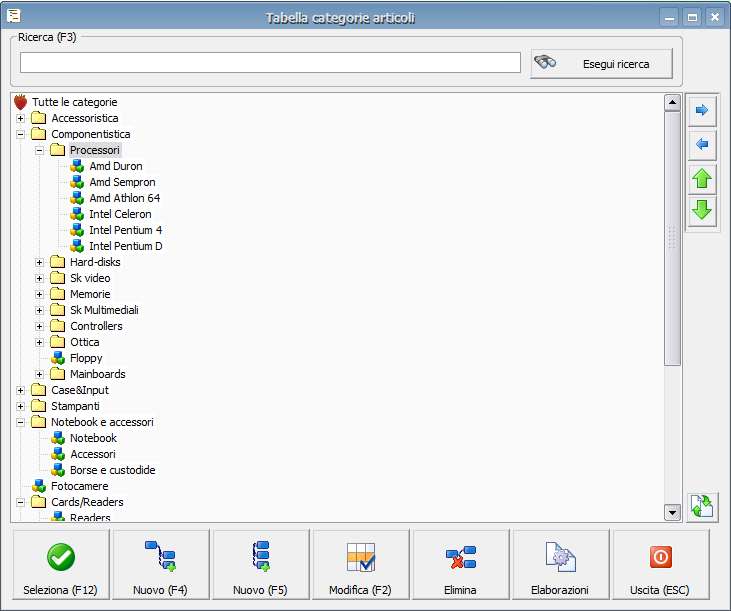The image size is (731, 611).
Task: Click the Amd Sempron cubes icon
Action: tap(77, 182)
